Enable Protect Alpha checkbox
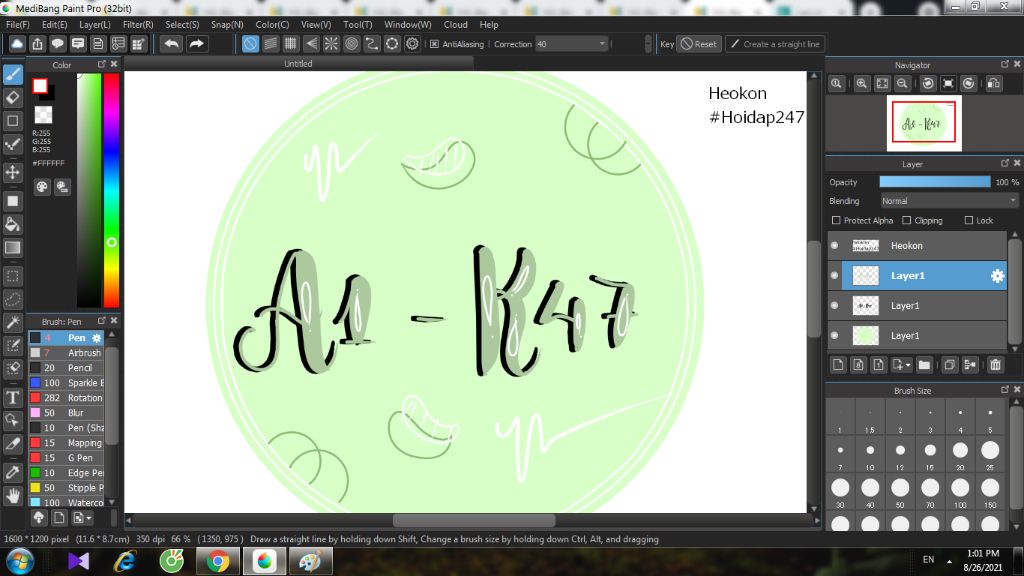Viewport: 1024px width, 576px height. coord(836,220)
